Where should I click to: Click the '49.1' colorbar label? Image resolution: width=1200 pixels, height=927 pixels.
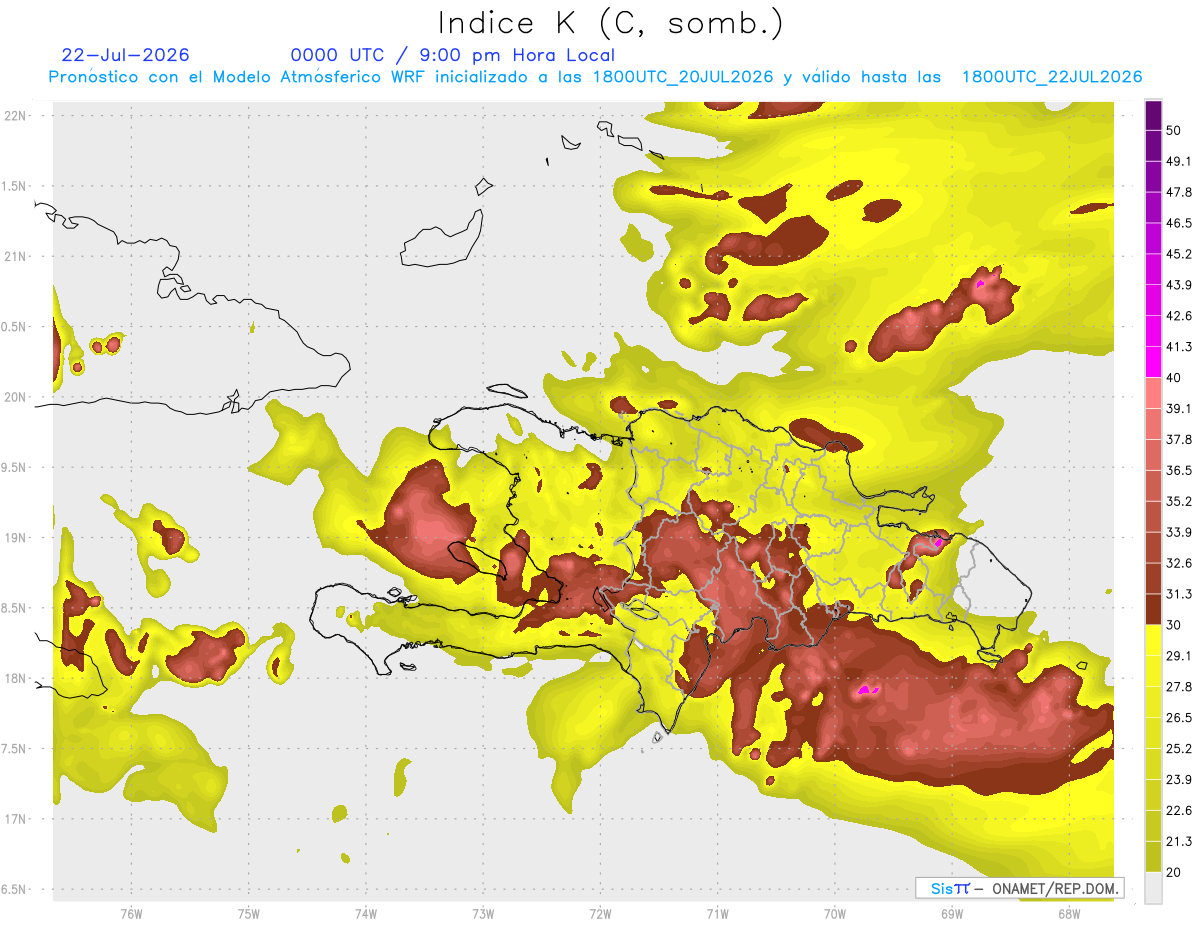tap(1178, 161)
